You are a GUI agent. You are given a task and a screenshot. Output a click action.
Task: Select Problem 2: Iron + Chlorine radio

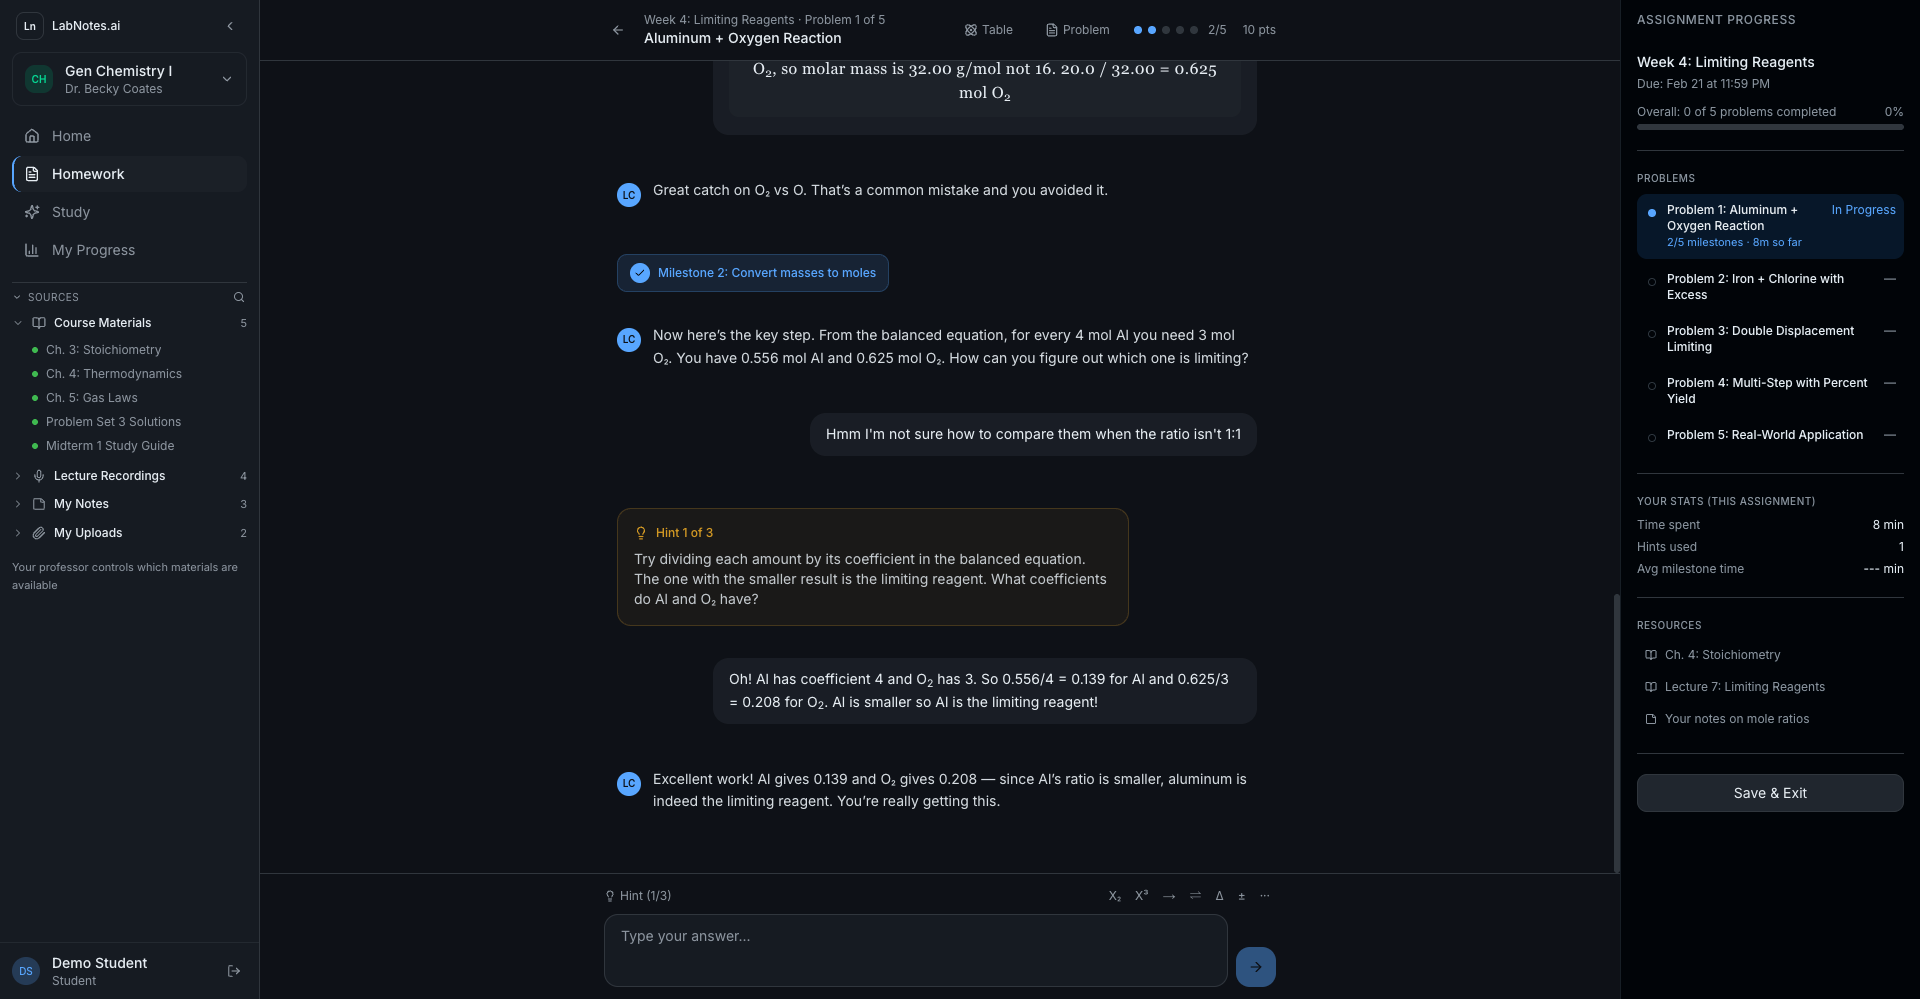1652,282
